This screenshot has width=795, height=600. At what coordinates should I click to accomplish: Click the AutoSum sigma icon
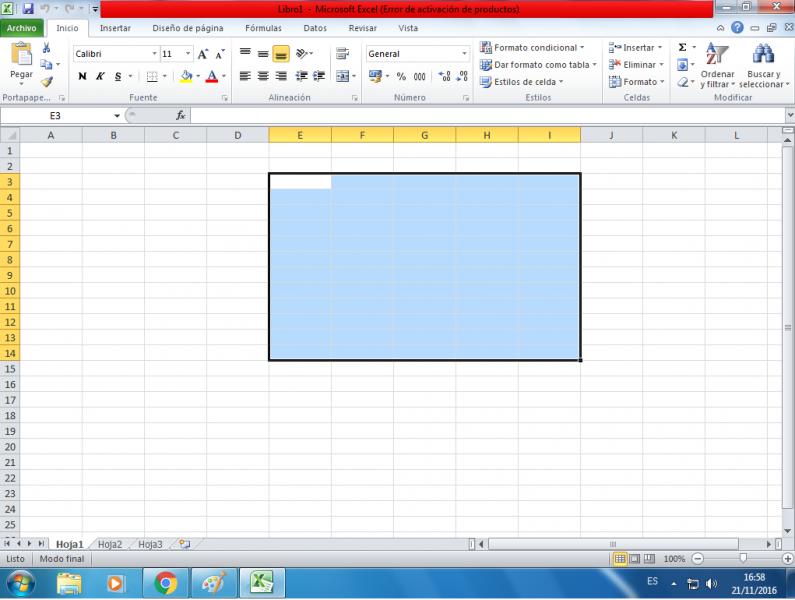click(x=683, y=48)
